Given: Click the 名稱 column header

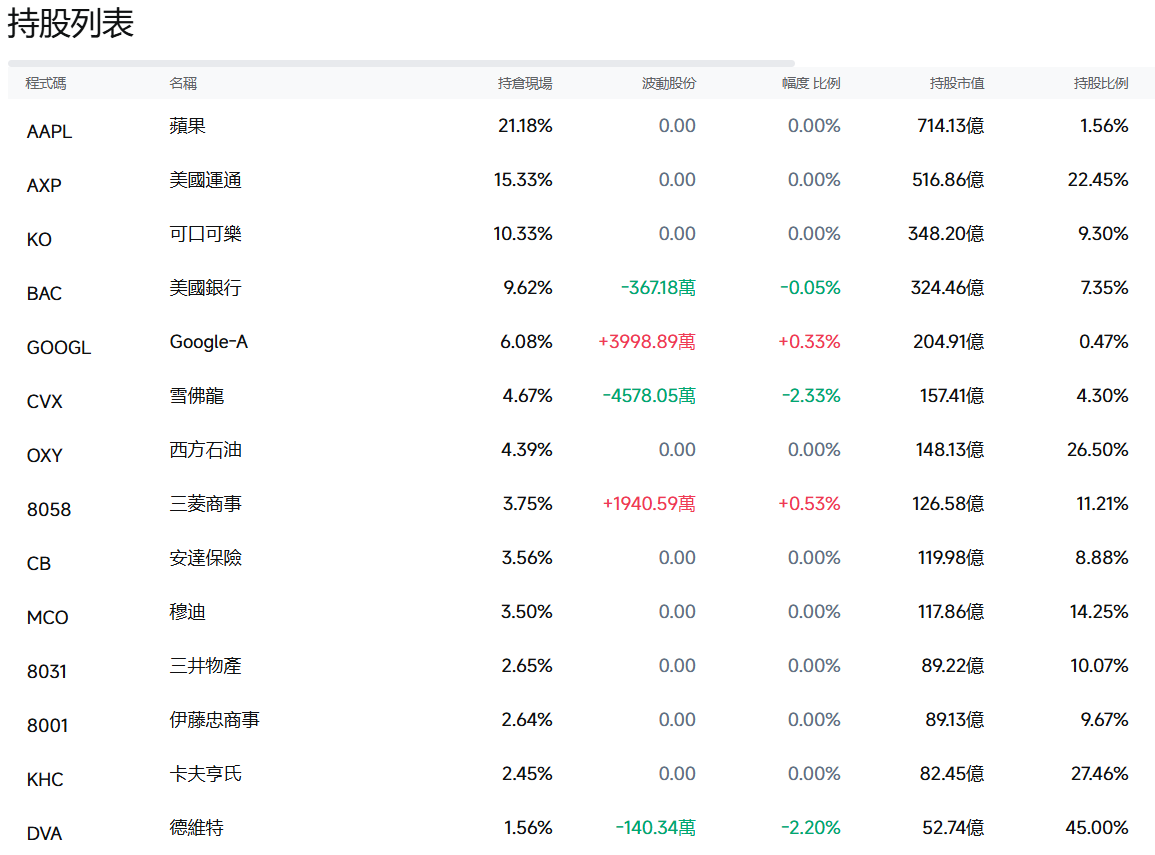Looking at the screenshot, I should point(183,83).
